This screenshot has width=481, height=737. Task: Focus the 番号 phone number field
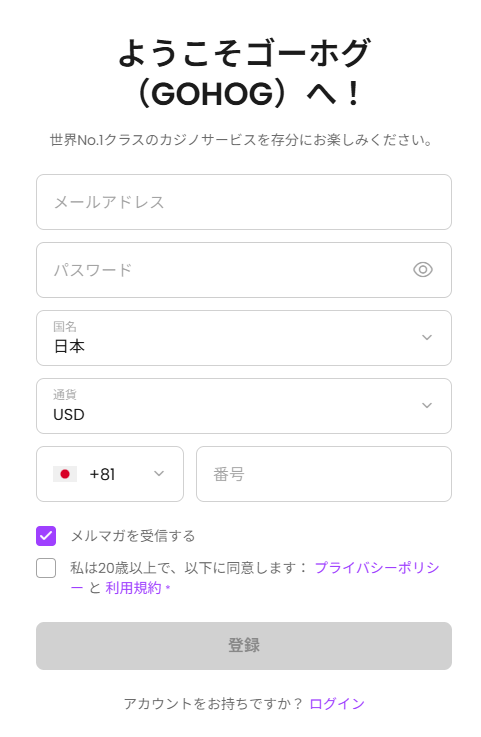coord(323,474)
